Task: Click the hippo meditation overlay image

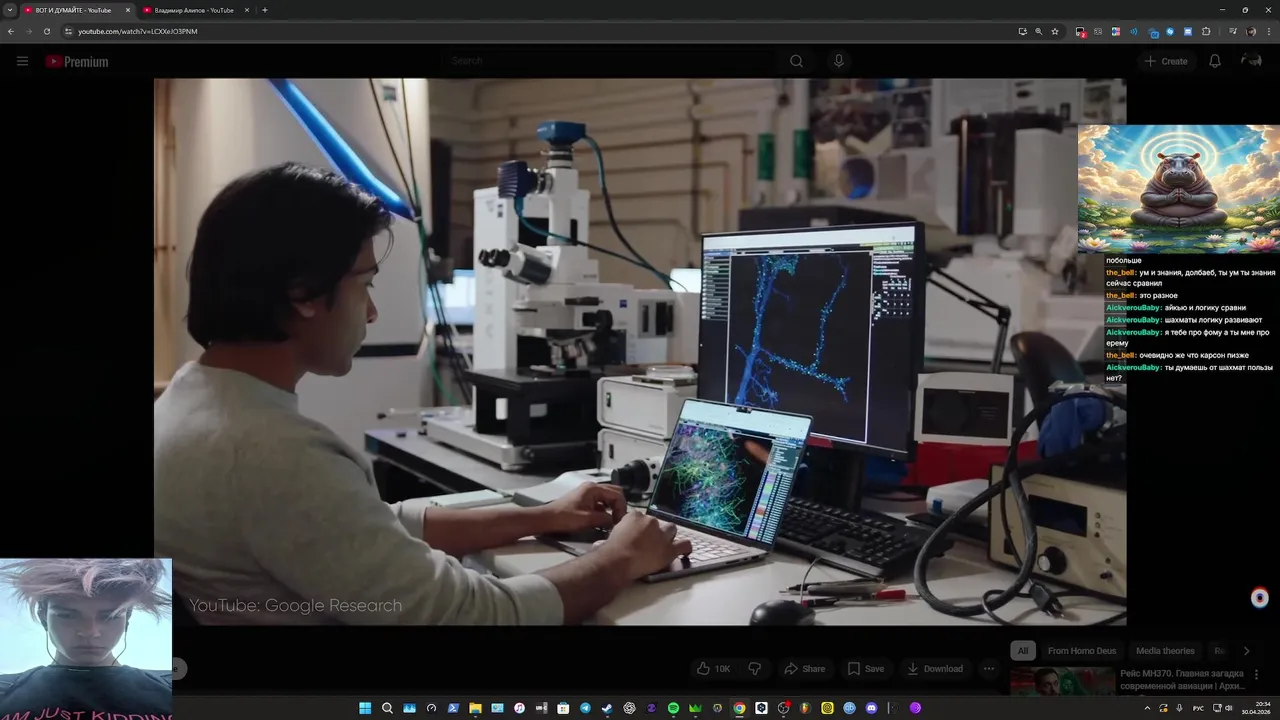Action: click(x=1178, y=189)
